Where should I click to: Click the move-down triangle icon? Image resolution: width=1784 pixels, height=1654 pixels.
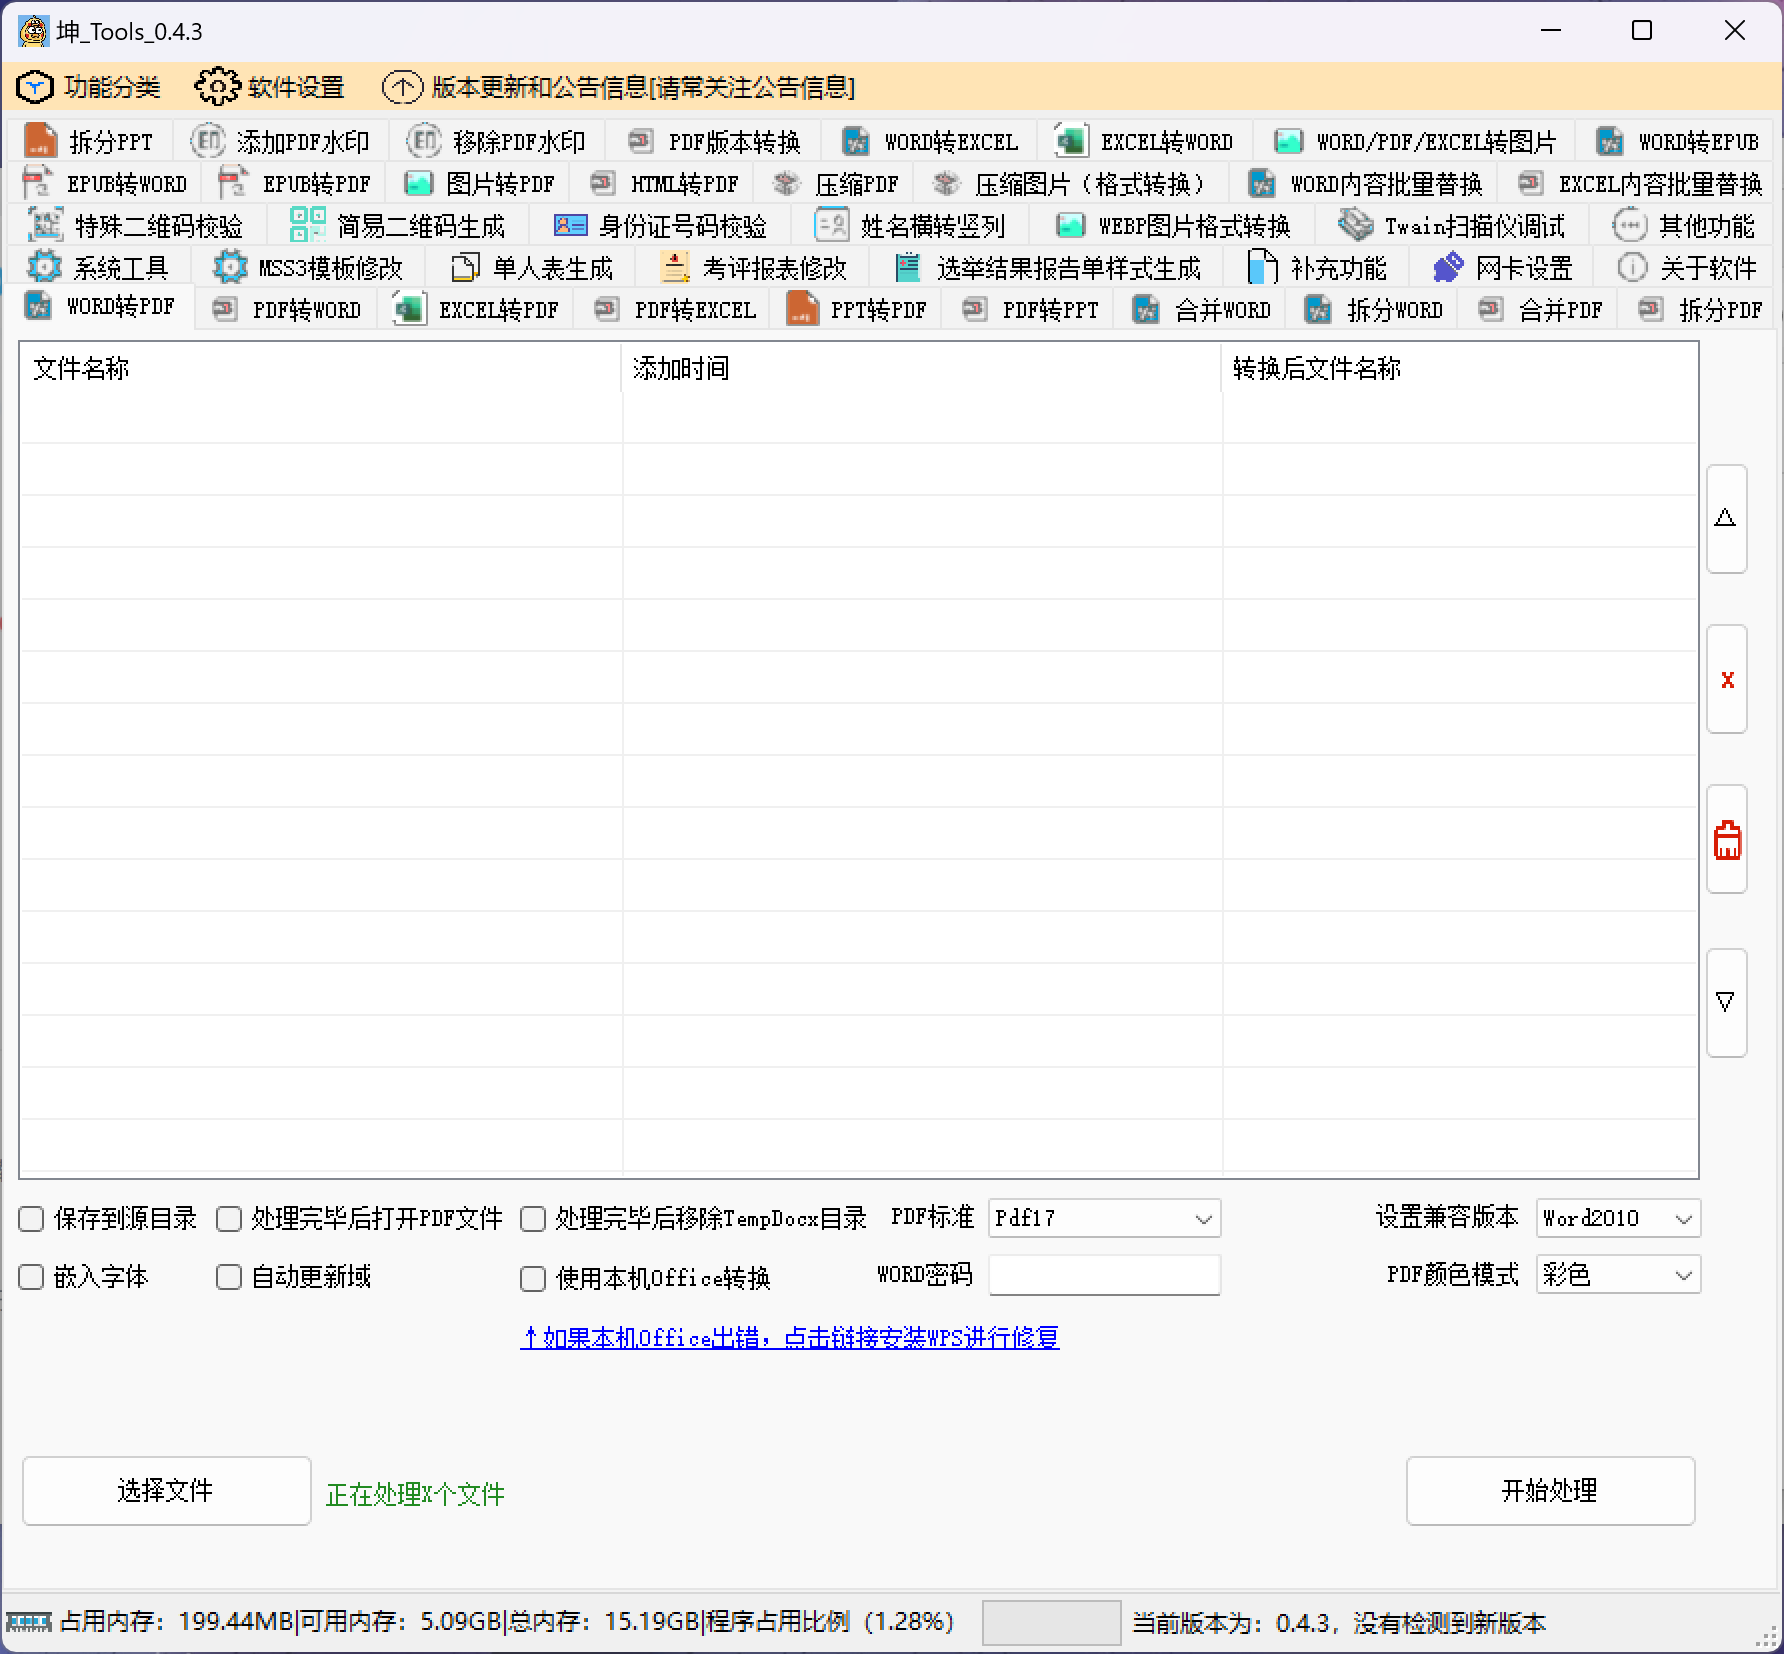tap(1726, 1002)
